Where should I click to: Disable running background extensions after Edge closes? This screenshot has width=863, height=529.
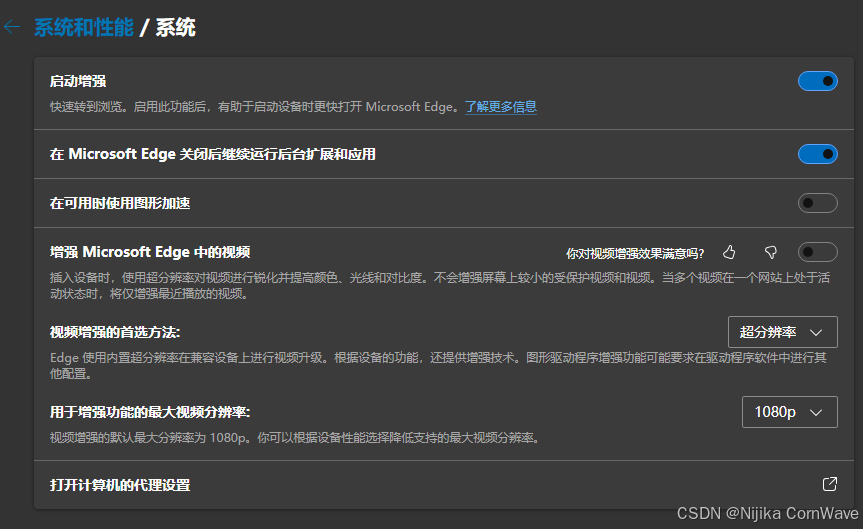point(818,154)
